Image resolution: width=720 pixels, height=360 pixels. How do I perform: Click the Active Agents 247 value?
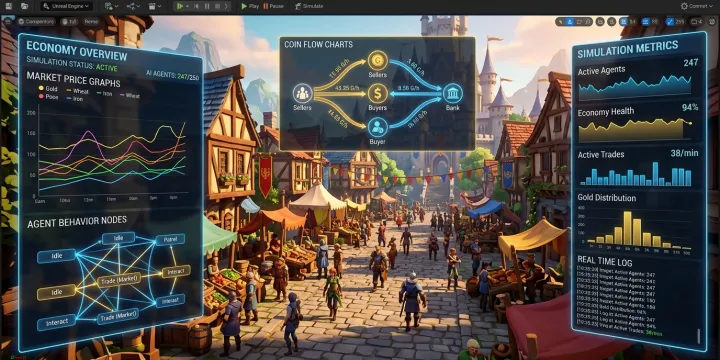691,62
